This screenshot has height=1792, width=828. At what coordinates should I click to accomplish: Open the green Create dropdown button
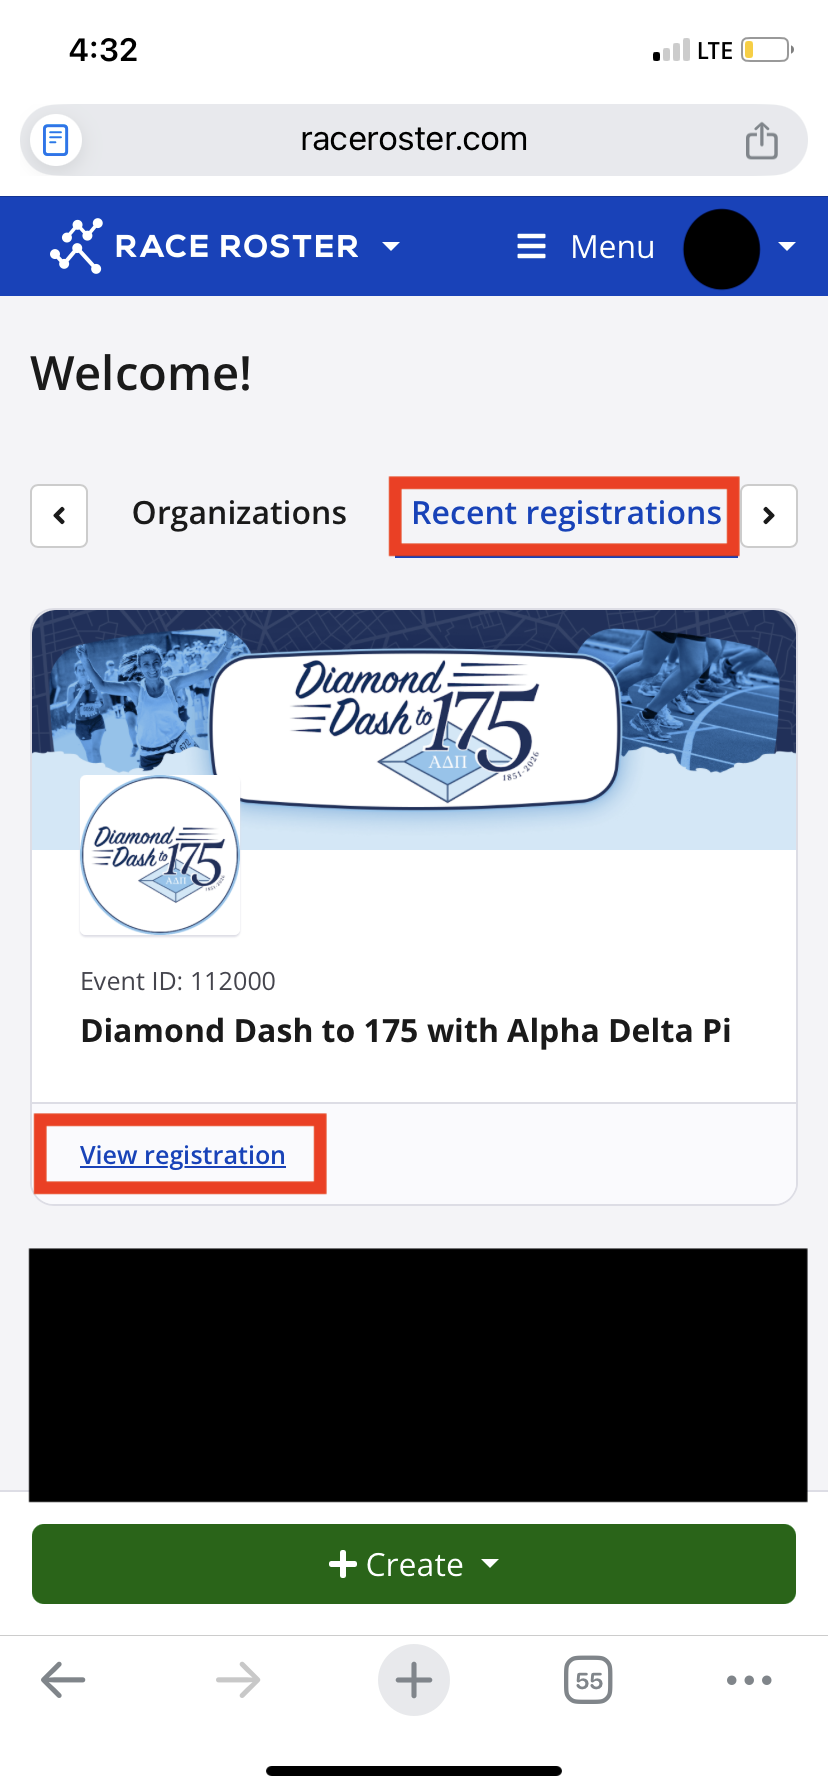(x=414, y=1564)
